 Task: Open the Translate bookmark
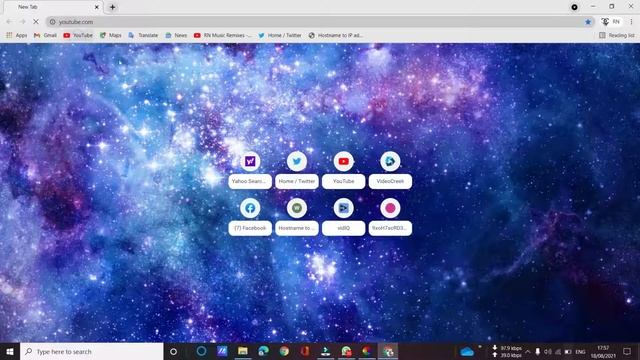143,36
